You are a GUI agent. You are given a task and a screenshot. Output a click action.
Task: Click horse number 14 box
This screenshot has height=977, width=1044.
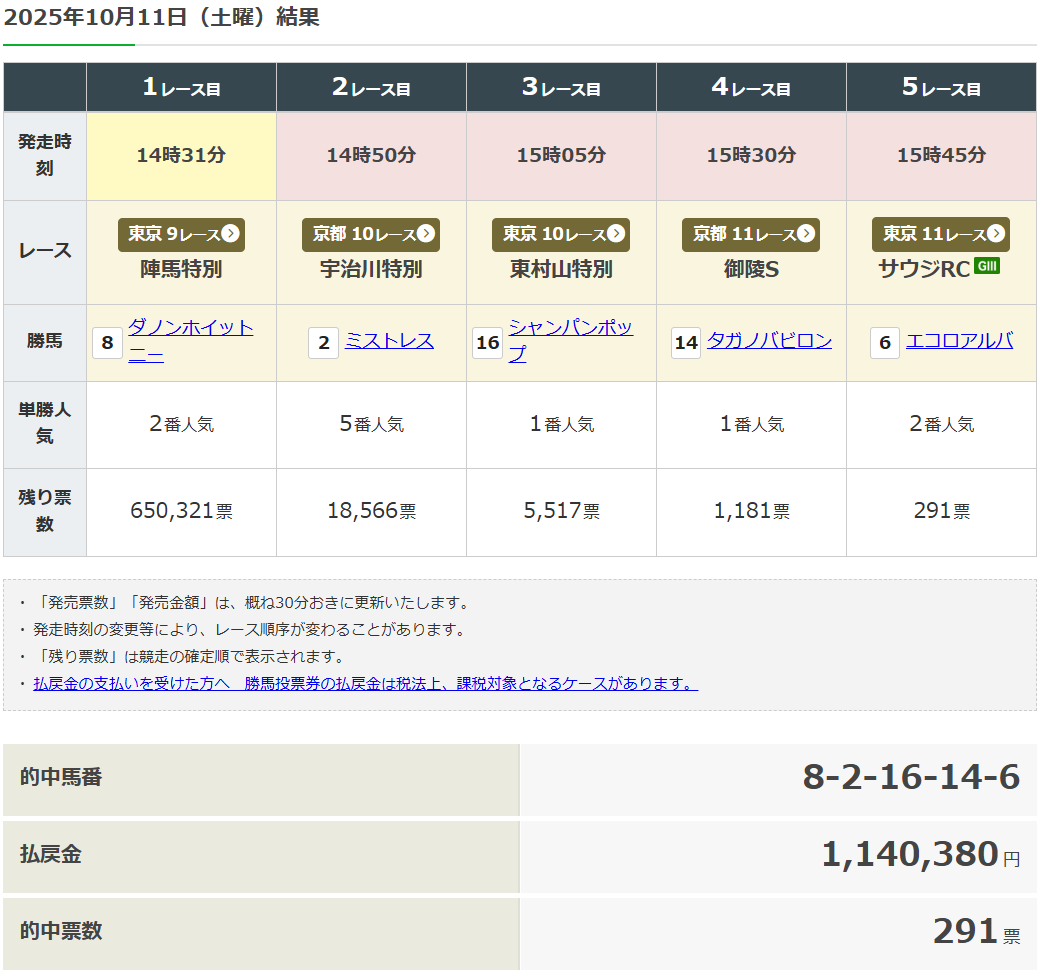point(686,343)
